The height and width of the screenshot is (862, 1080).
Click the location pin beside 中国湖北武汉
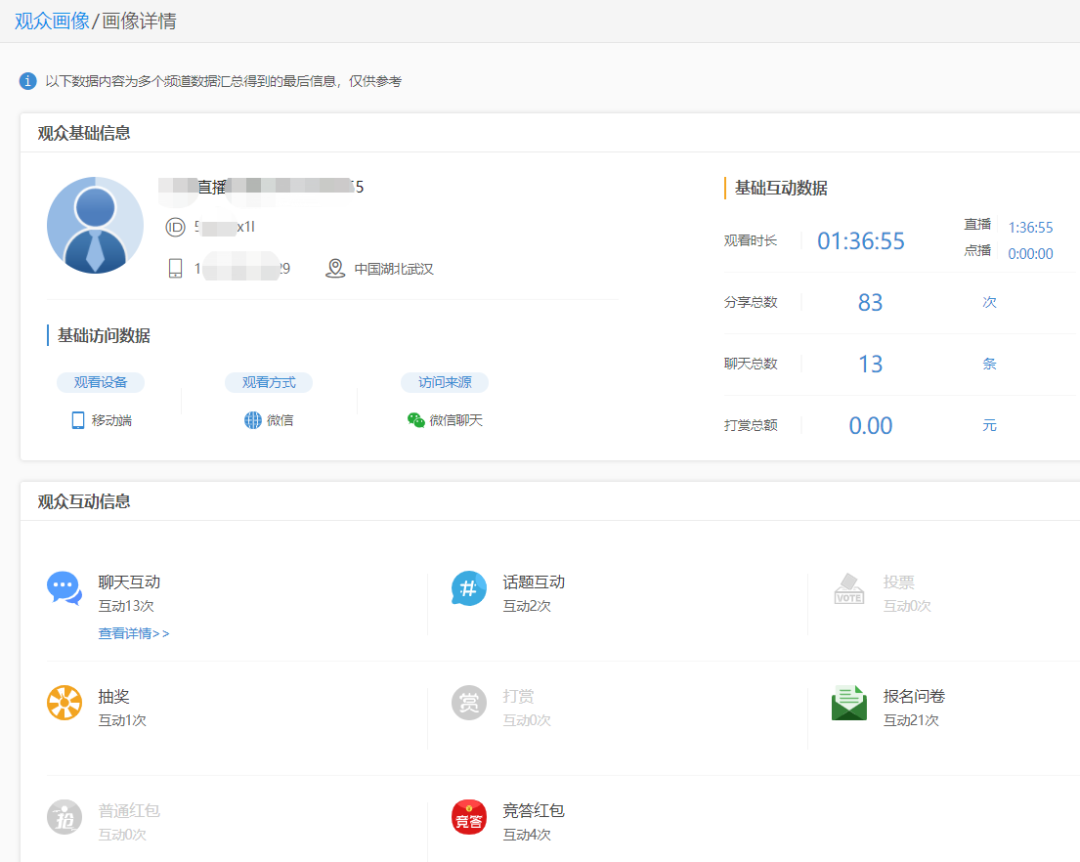(335, 268)
